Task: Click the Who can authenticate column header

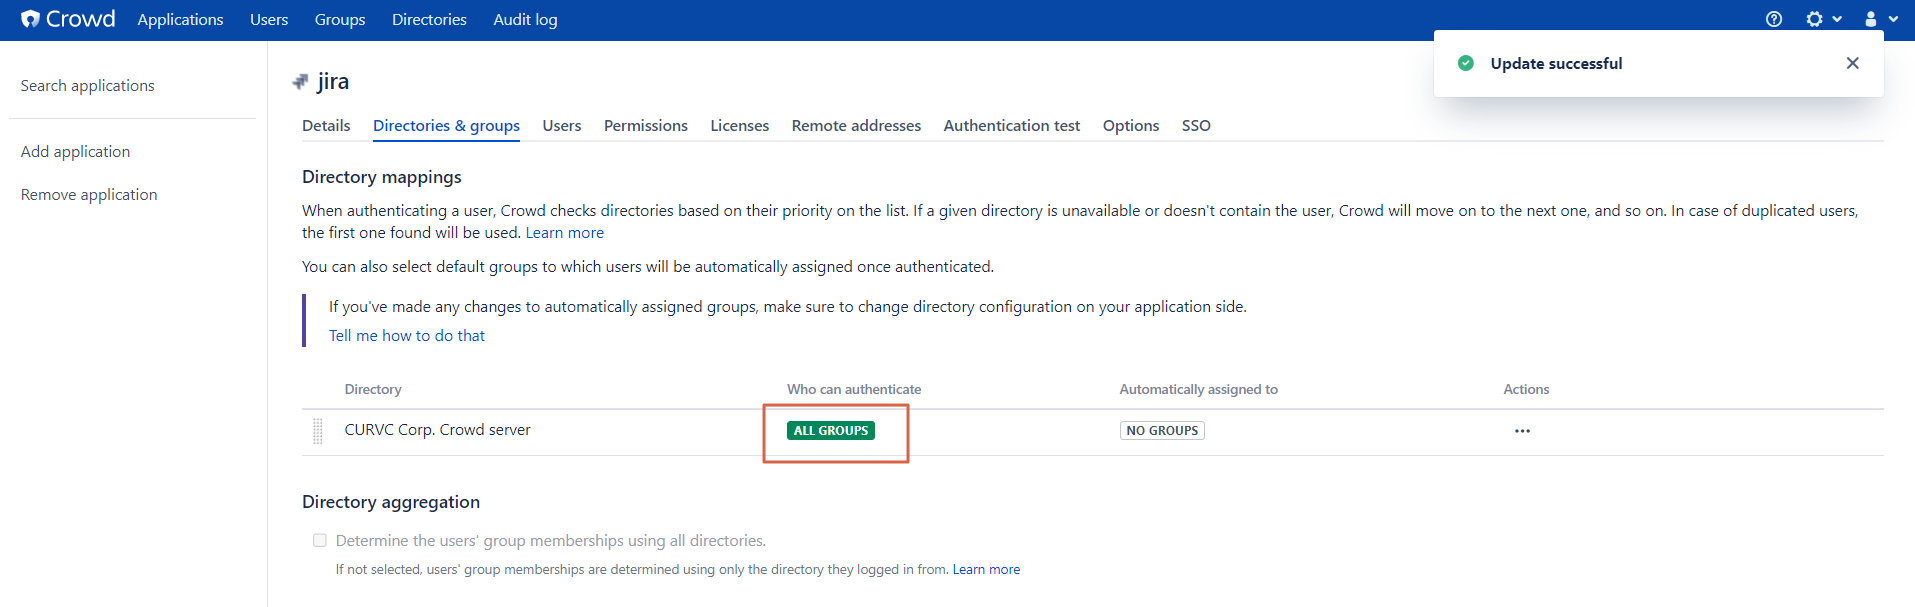Action: pos(854,390)
